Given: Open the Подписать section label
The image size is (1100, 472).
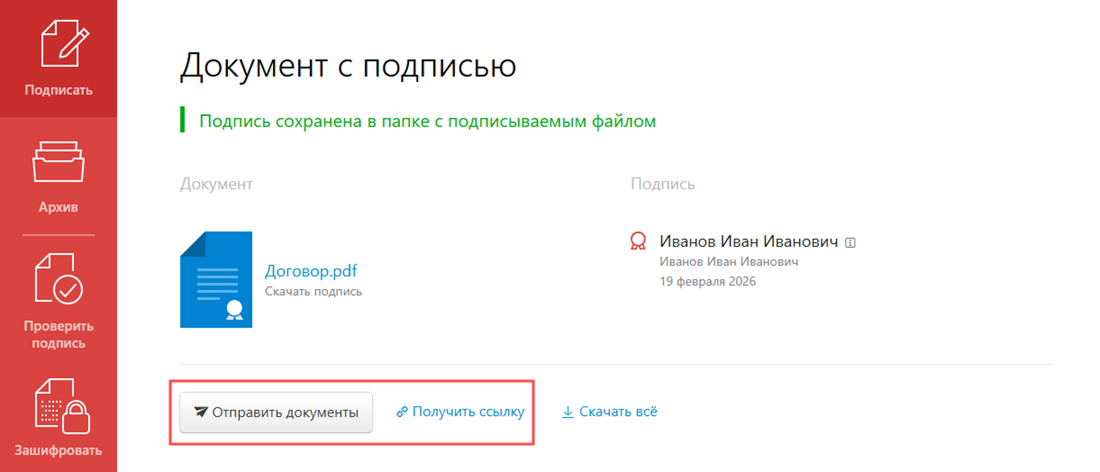Looking at the screenshot, I should [58, 90].
